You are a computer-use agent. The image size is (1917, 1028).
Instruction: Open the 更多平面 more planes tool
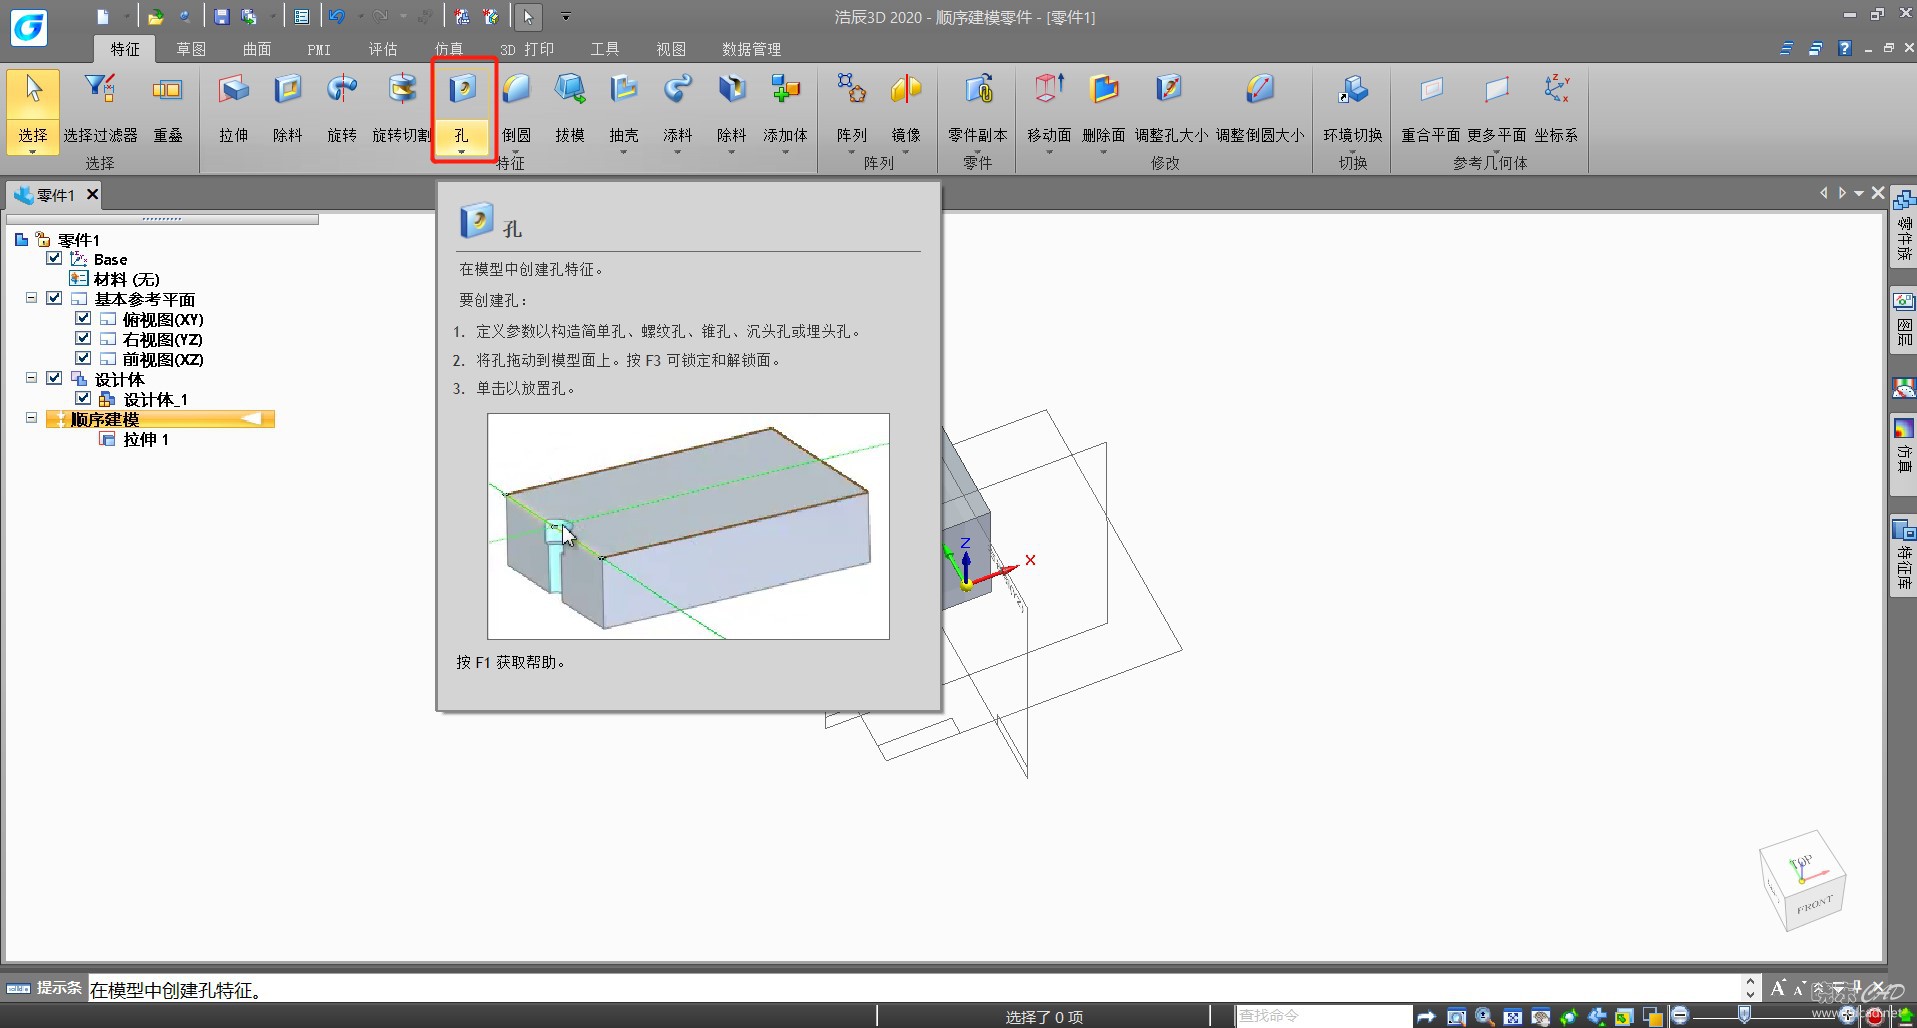(x=1497, y=108)
